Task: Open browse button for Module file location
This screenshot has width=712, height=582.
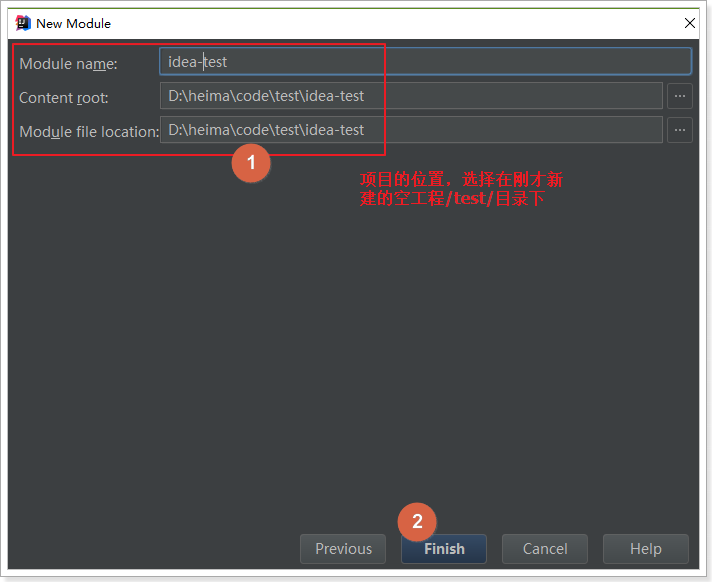Action: [x=680, y=130]
